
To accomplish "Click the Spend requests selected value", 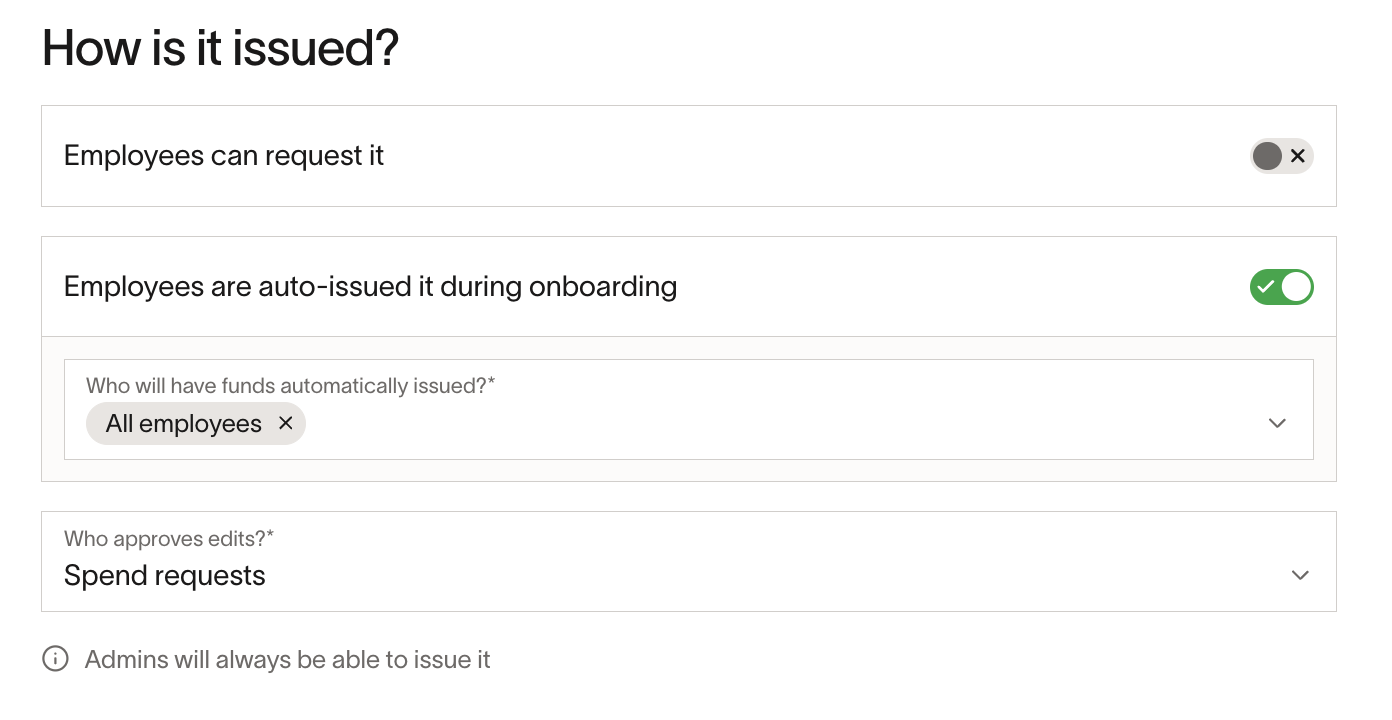I will [x=165, y=576].
